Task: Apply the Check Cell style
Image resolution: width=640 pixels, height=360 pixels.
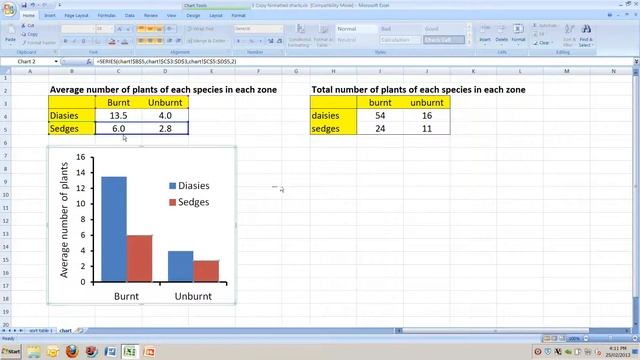Action: coord(444,40)
